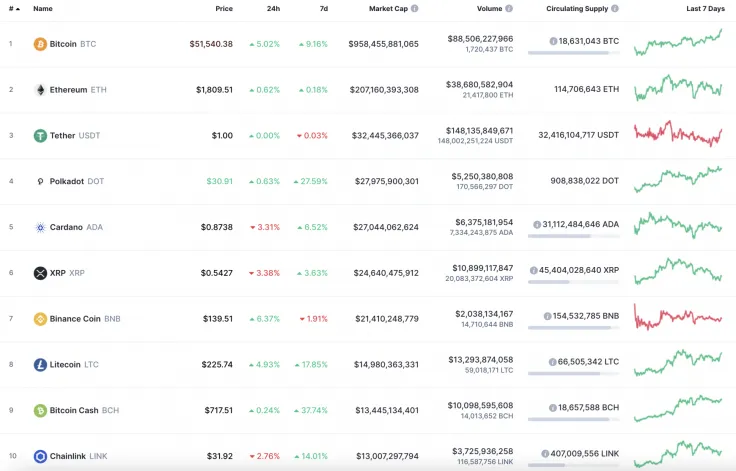The image size is (736, 471).
Task: Click info icon beside 18,657,588 BCH supply
Action: coord(553,408)
